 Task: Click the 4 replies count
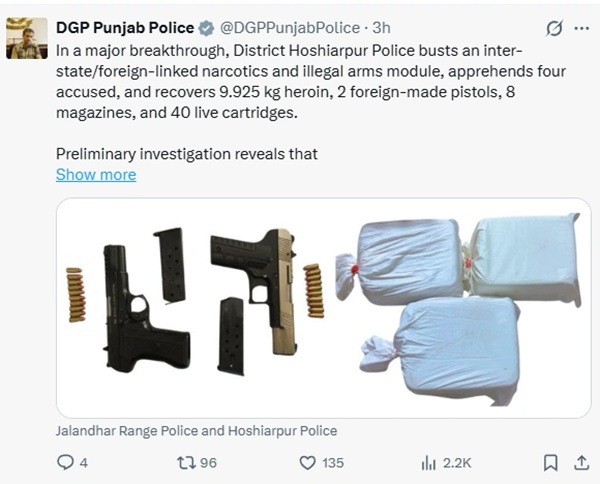point(84,463)
